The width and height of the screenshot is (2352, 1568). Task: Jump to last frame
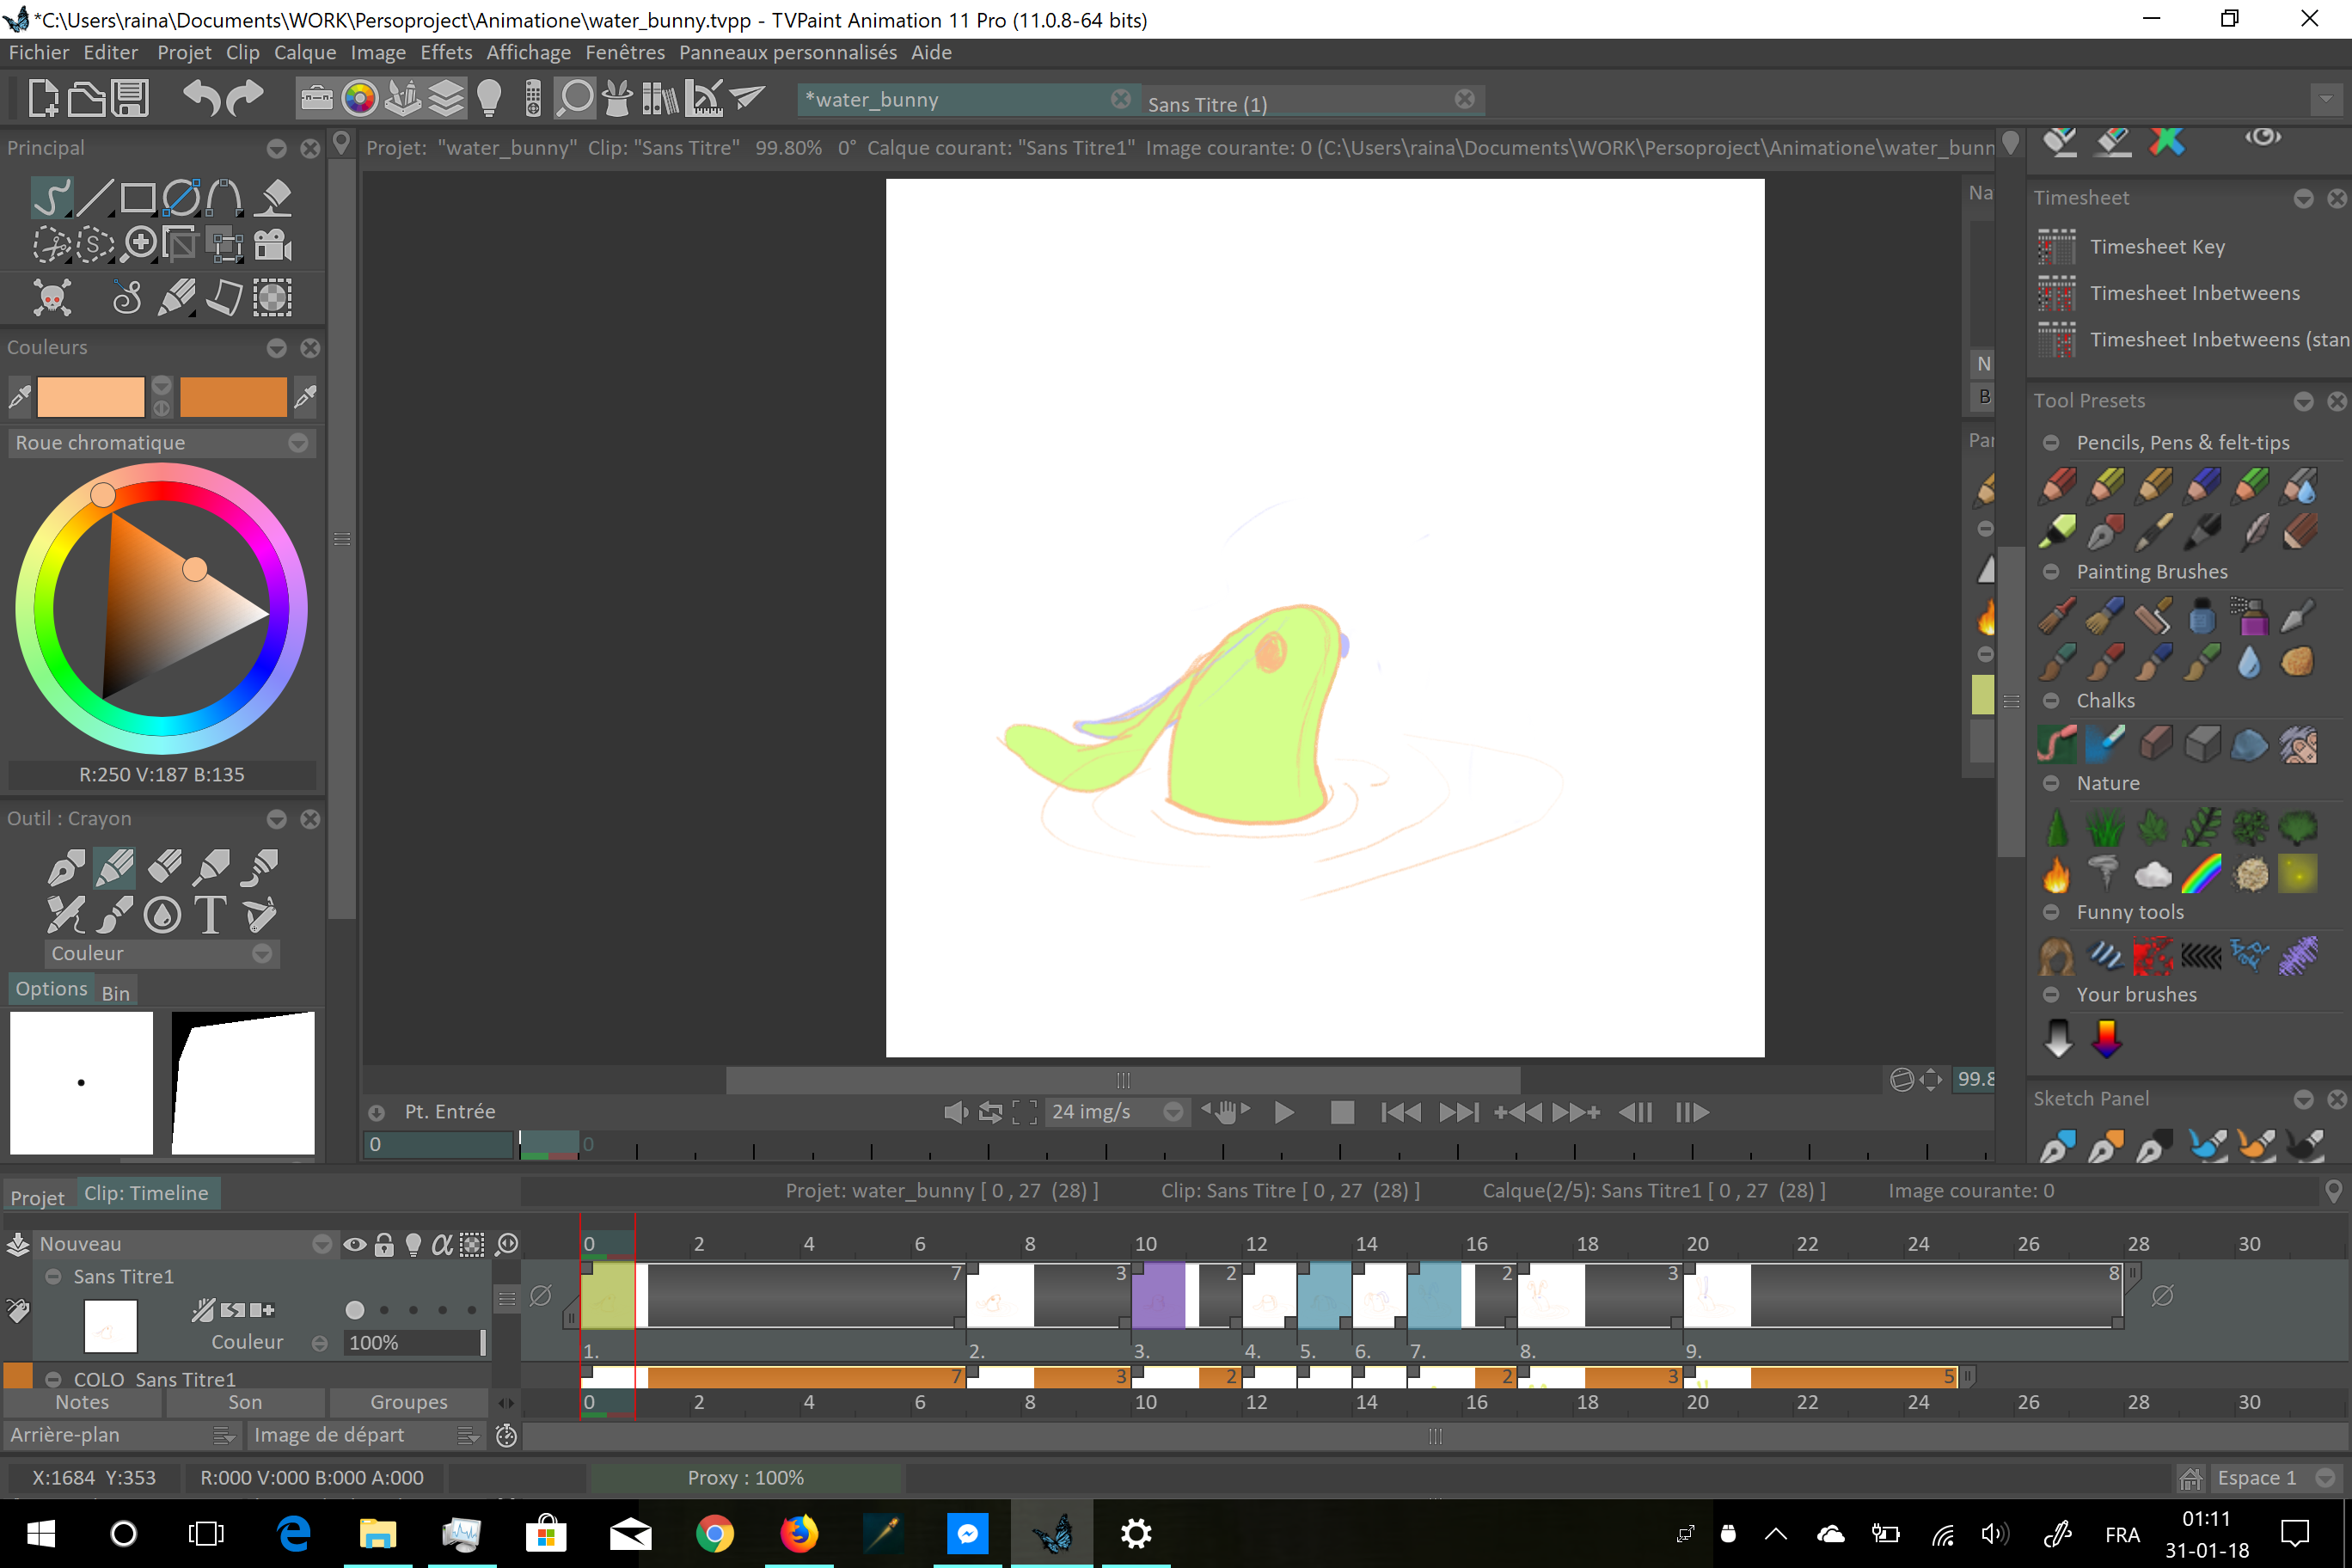1459,1112
